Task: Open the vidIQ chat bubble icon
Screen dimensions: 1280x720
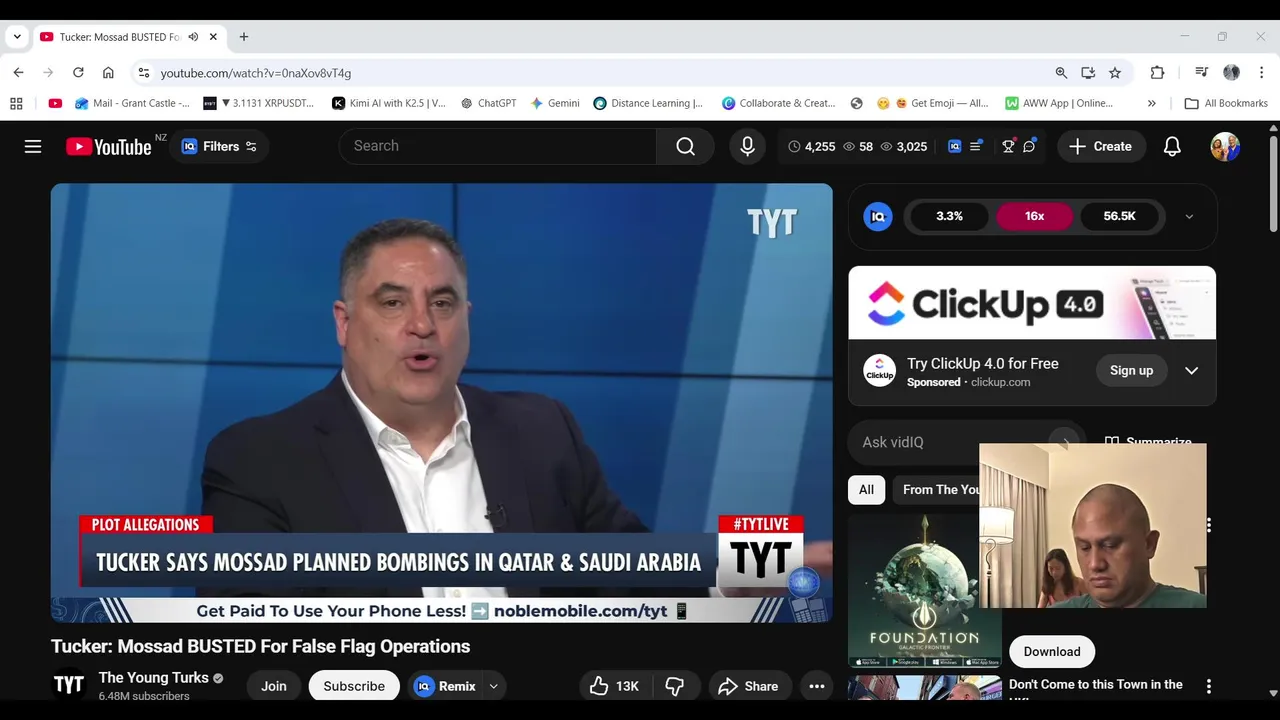Action: [1029, 146]
